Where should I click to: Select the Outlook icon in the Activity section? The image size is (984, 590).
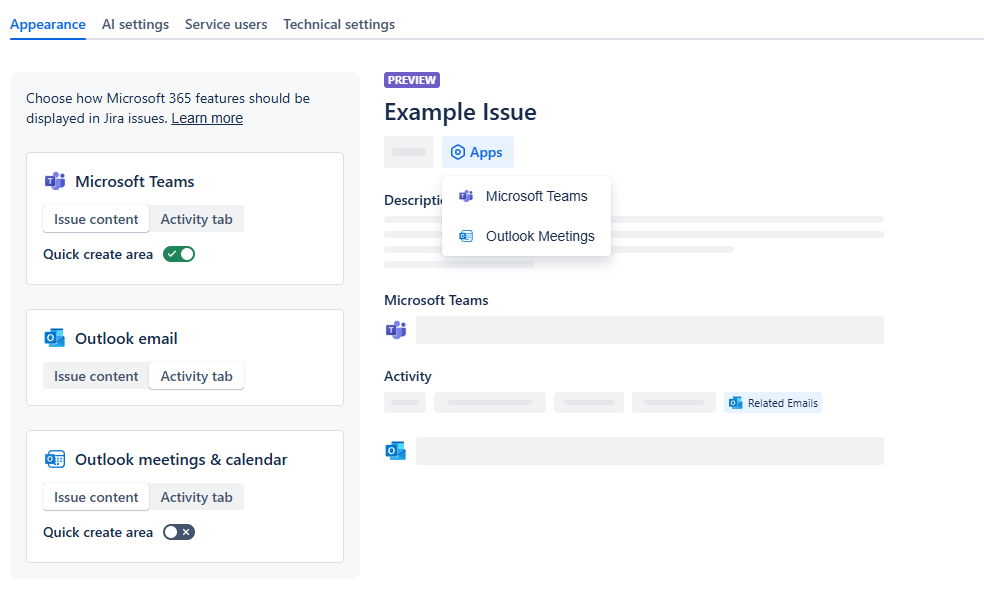396,450
